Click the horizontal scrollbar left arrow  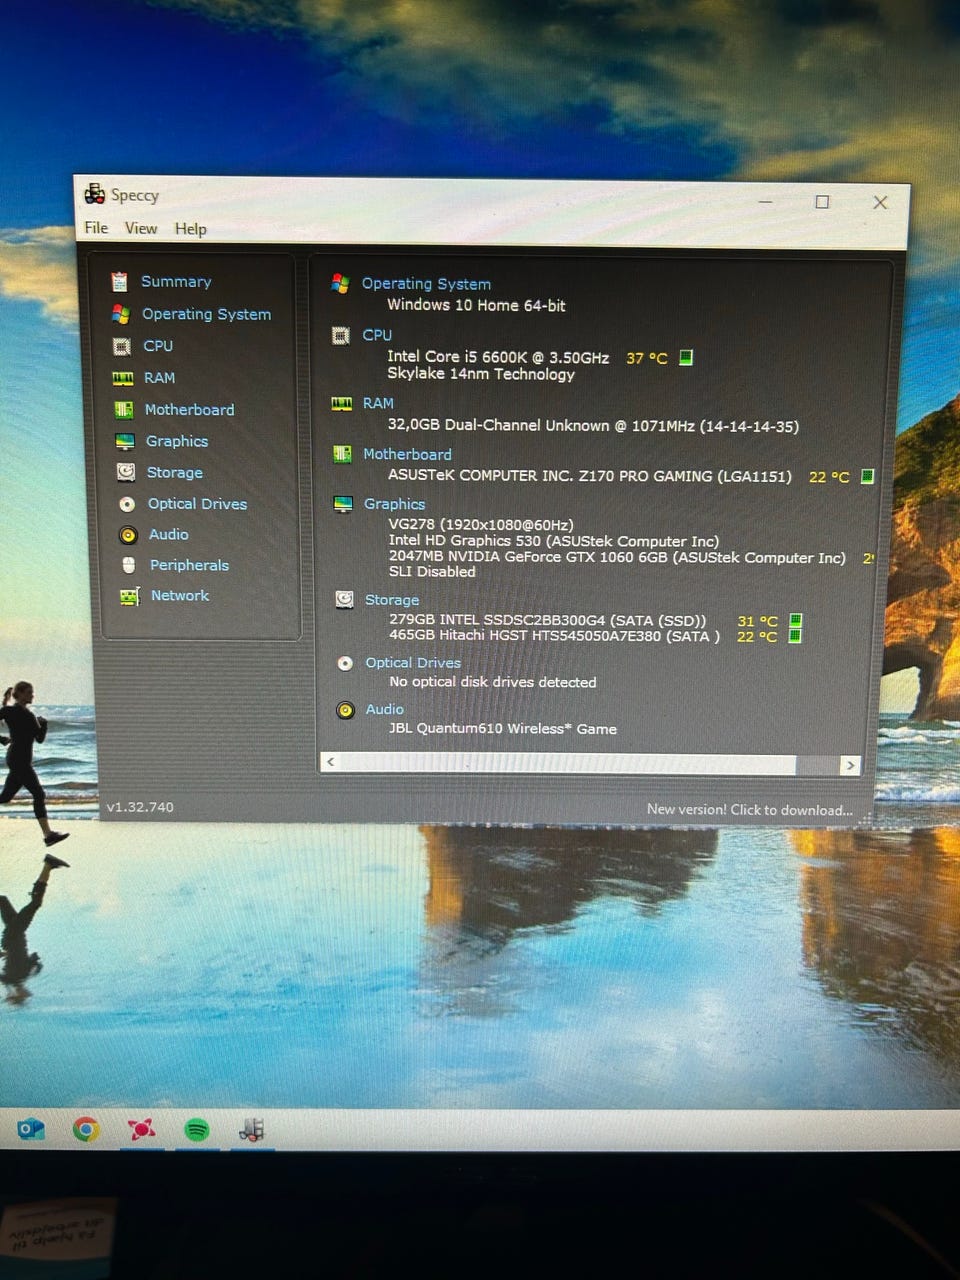331,763
